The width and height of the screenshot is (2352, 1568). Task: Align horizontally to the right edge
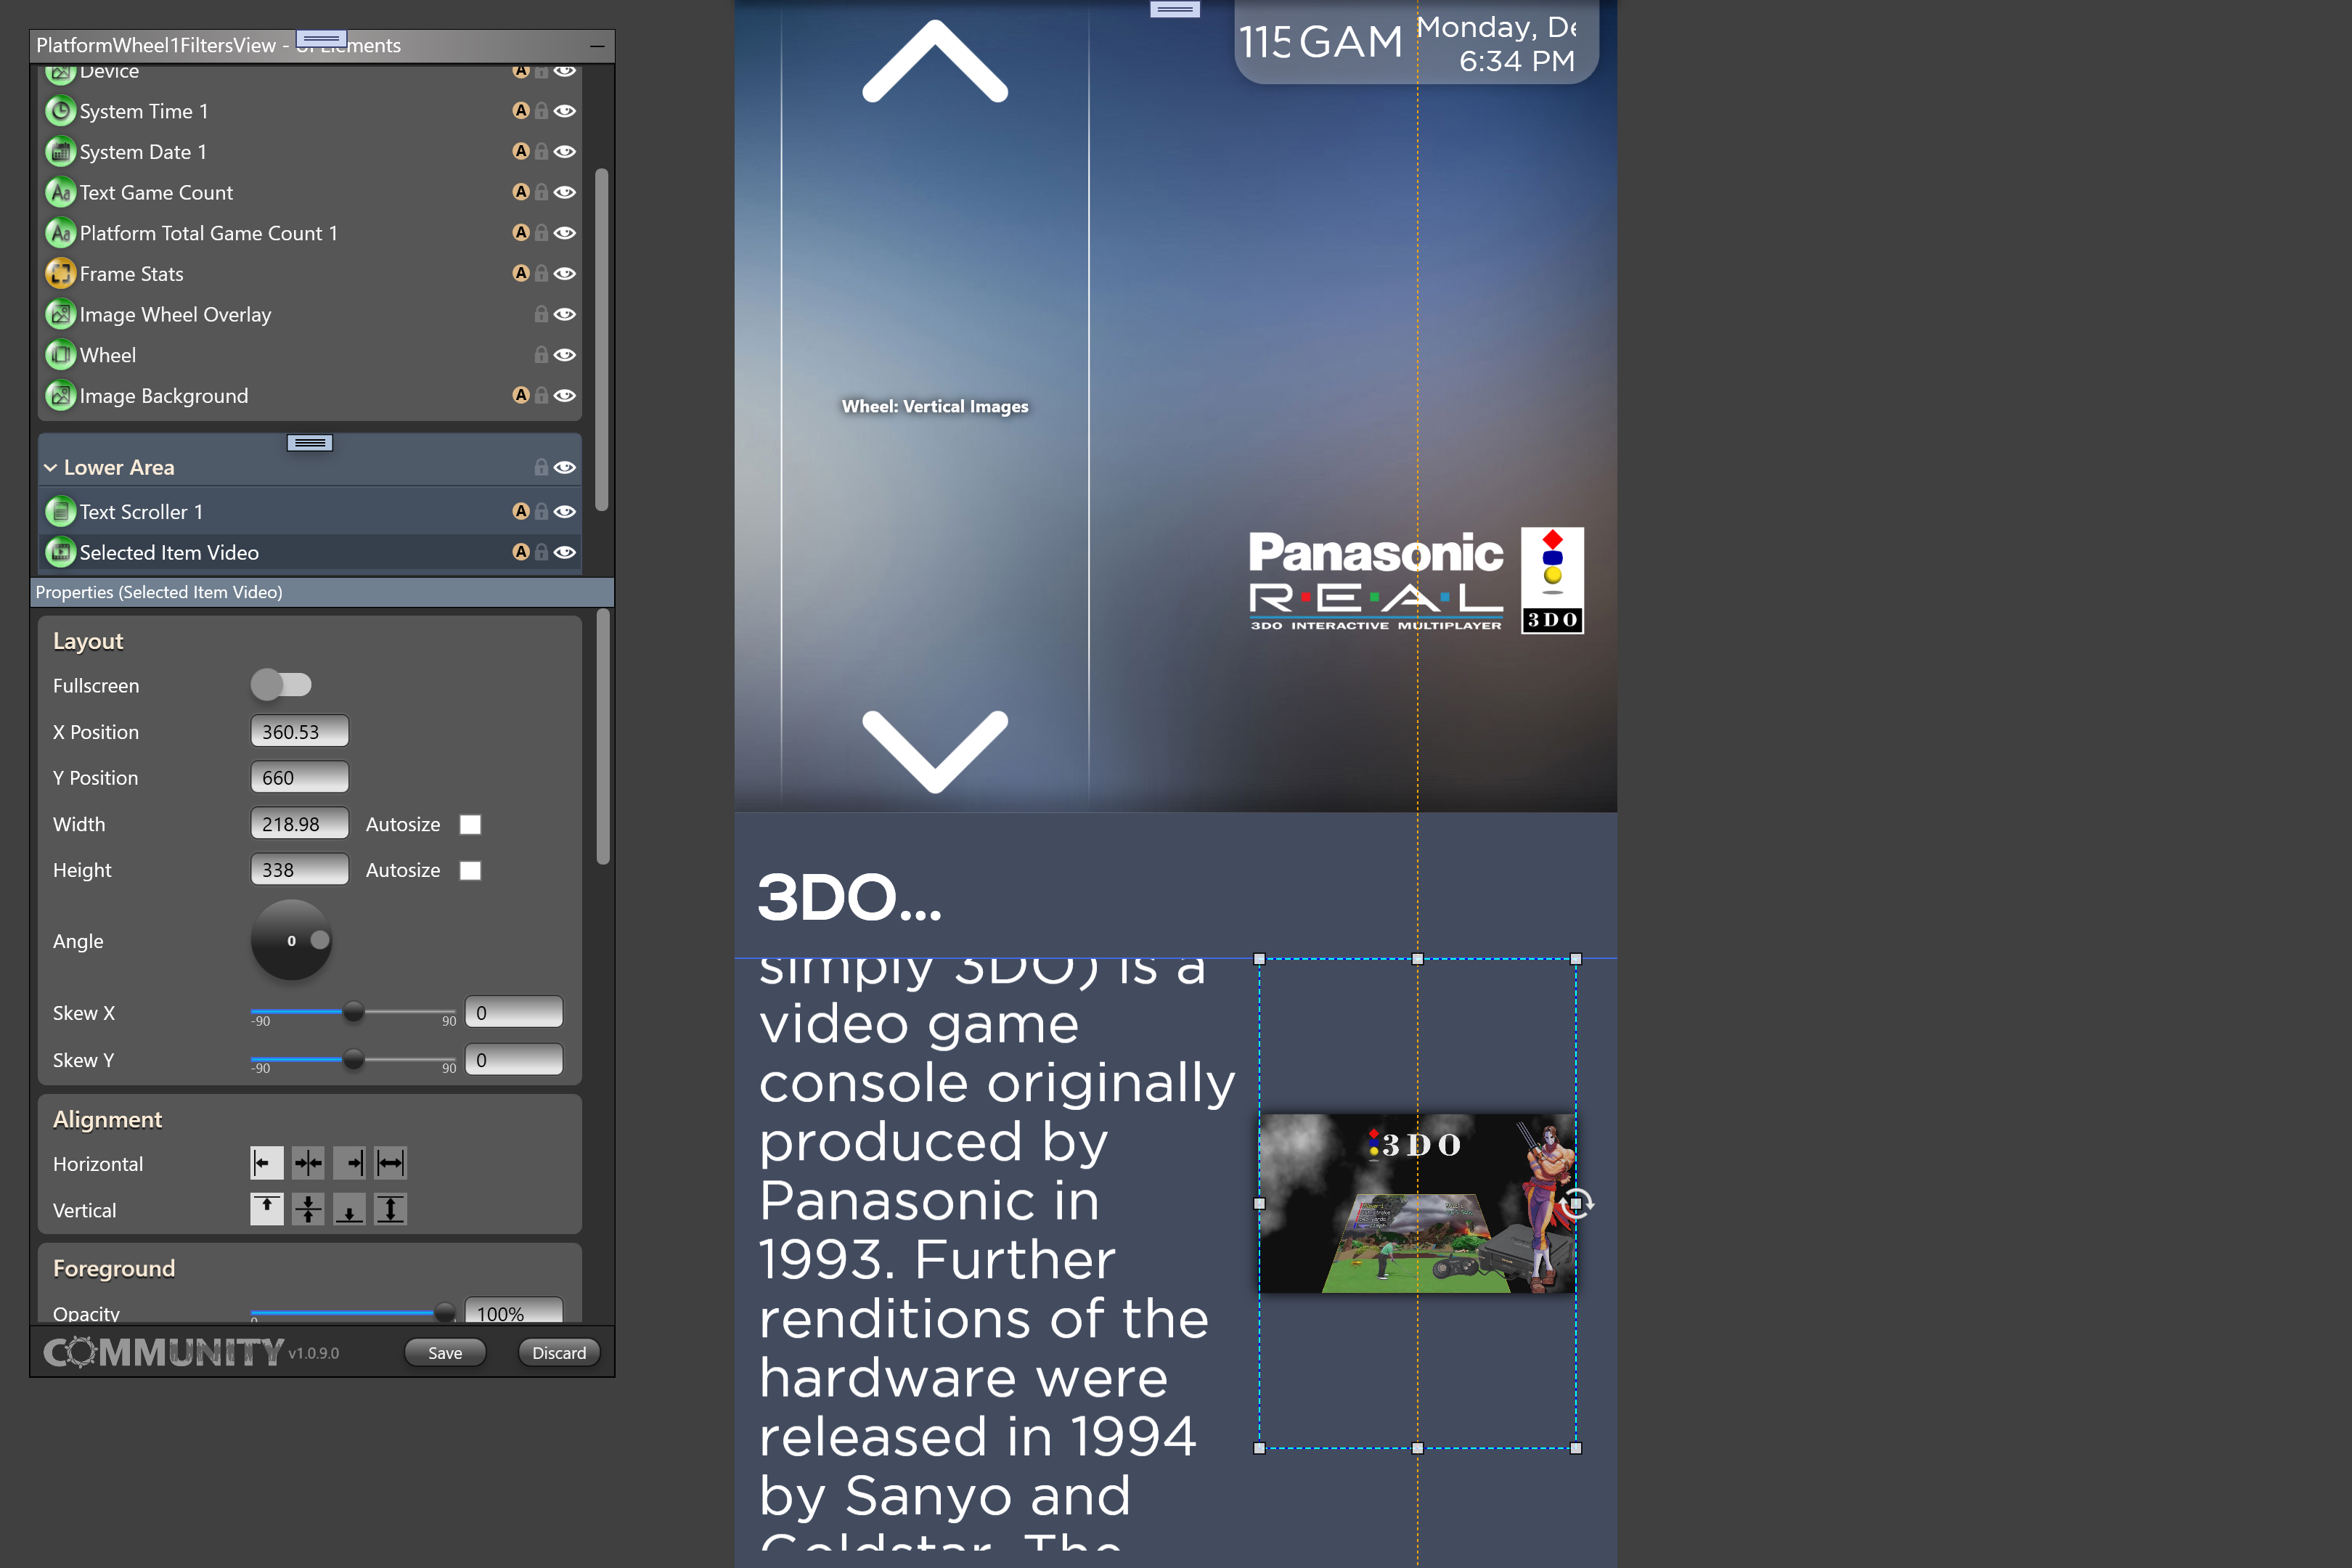click(349, 1163)
